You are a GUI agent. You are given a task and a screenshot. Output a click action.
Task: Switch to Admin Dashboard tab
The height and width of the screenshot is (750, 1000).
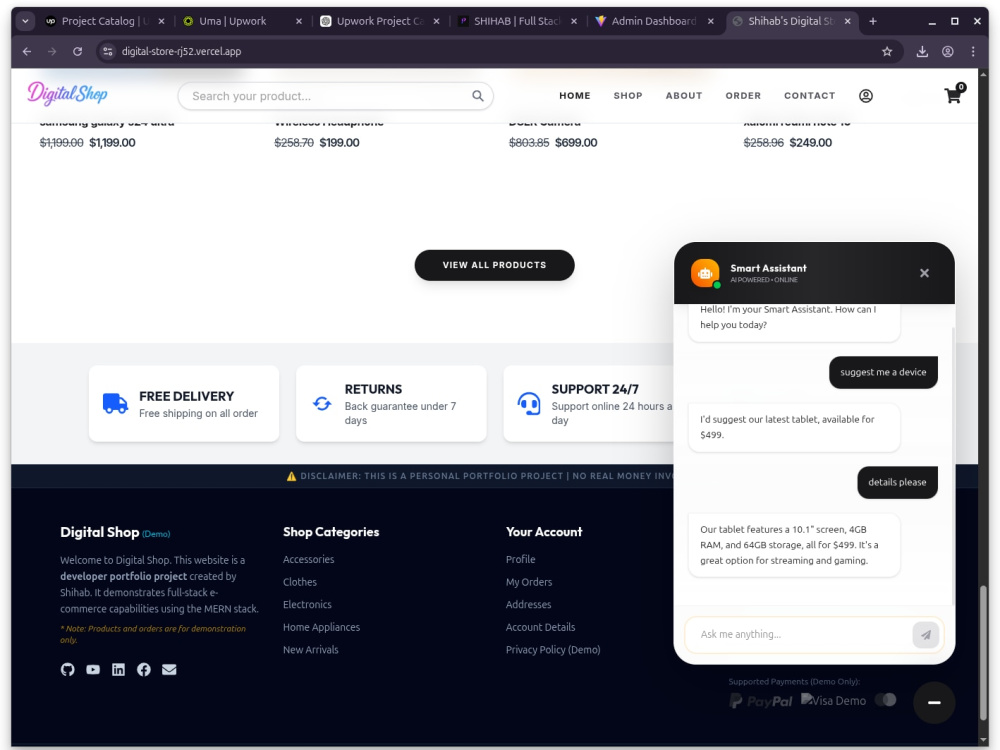coord(655,21)
